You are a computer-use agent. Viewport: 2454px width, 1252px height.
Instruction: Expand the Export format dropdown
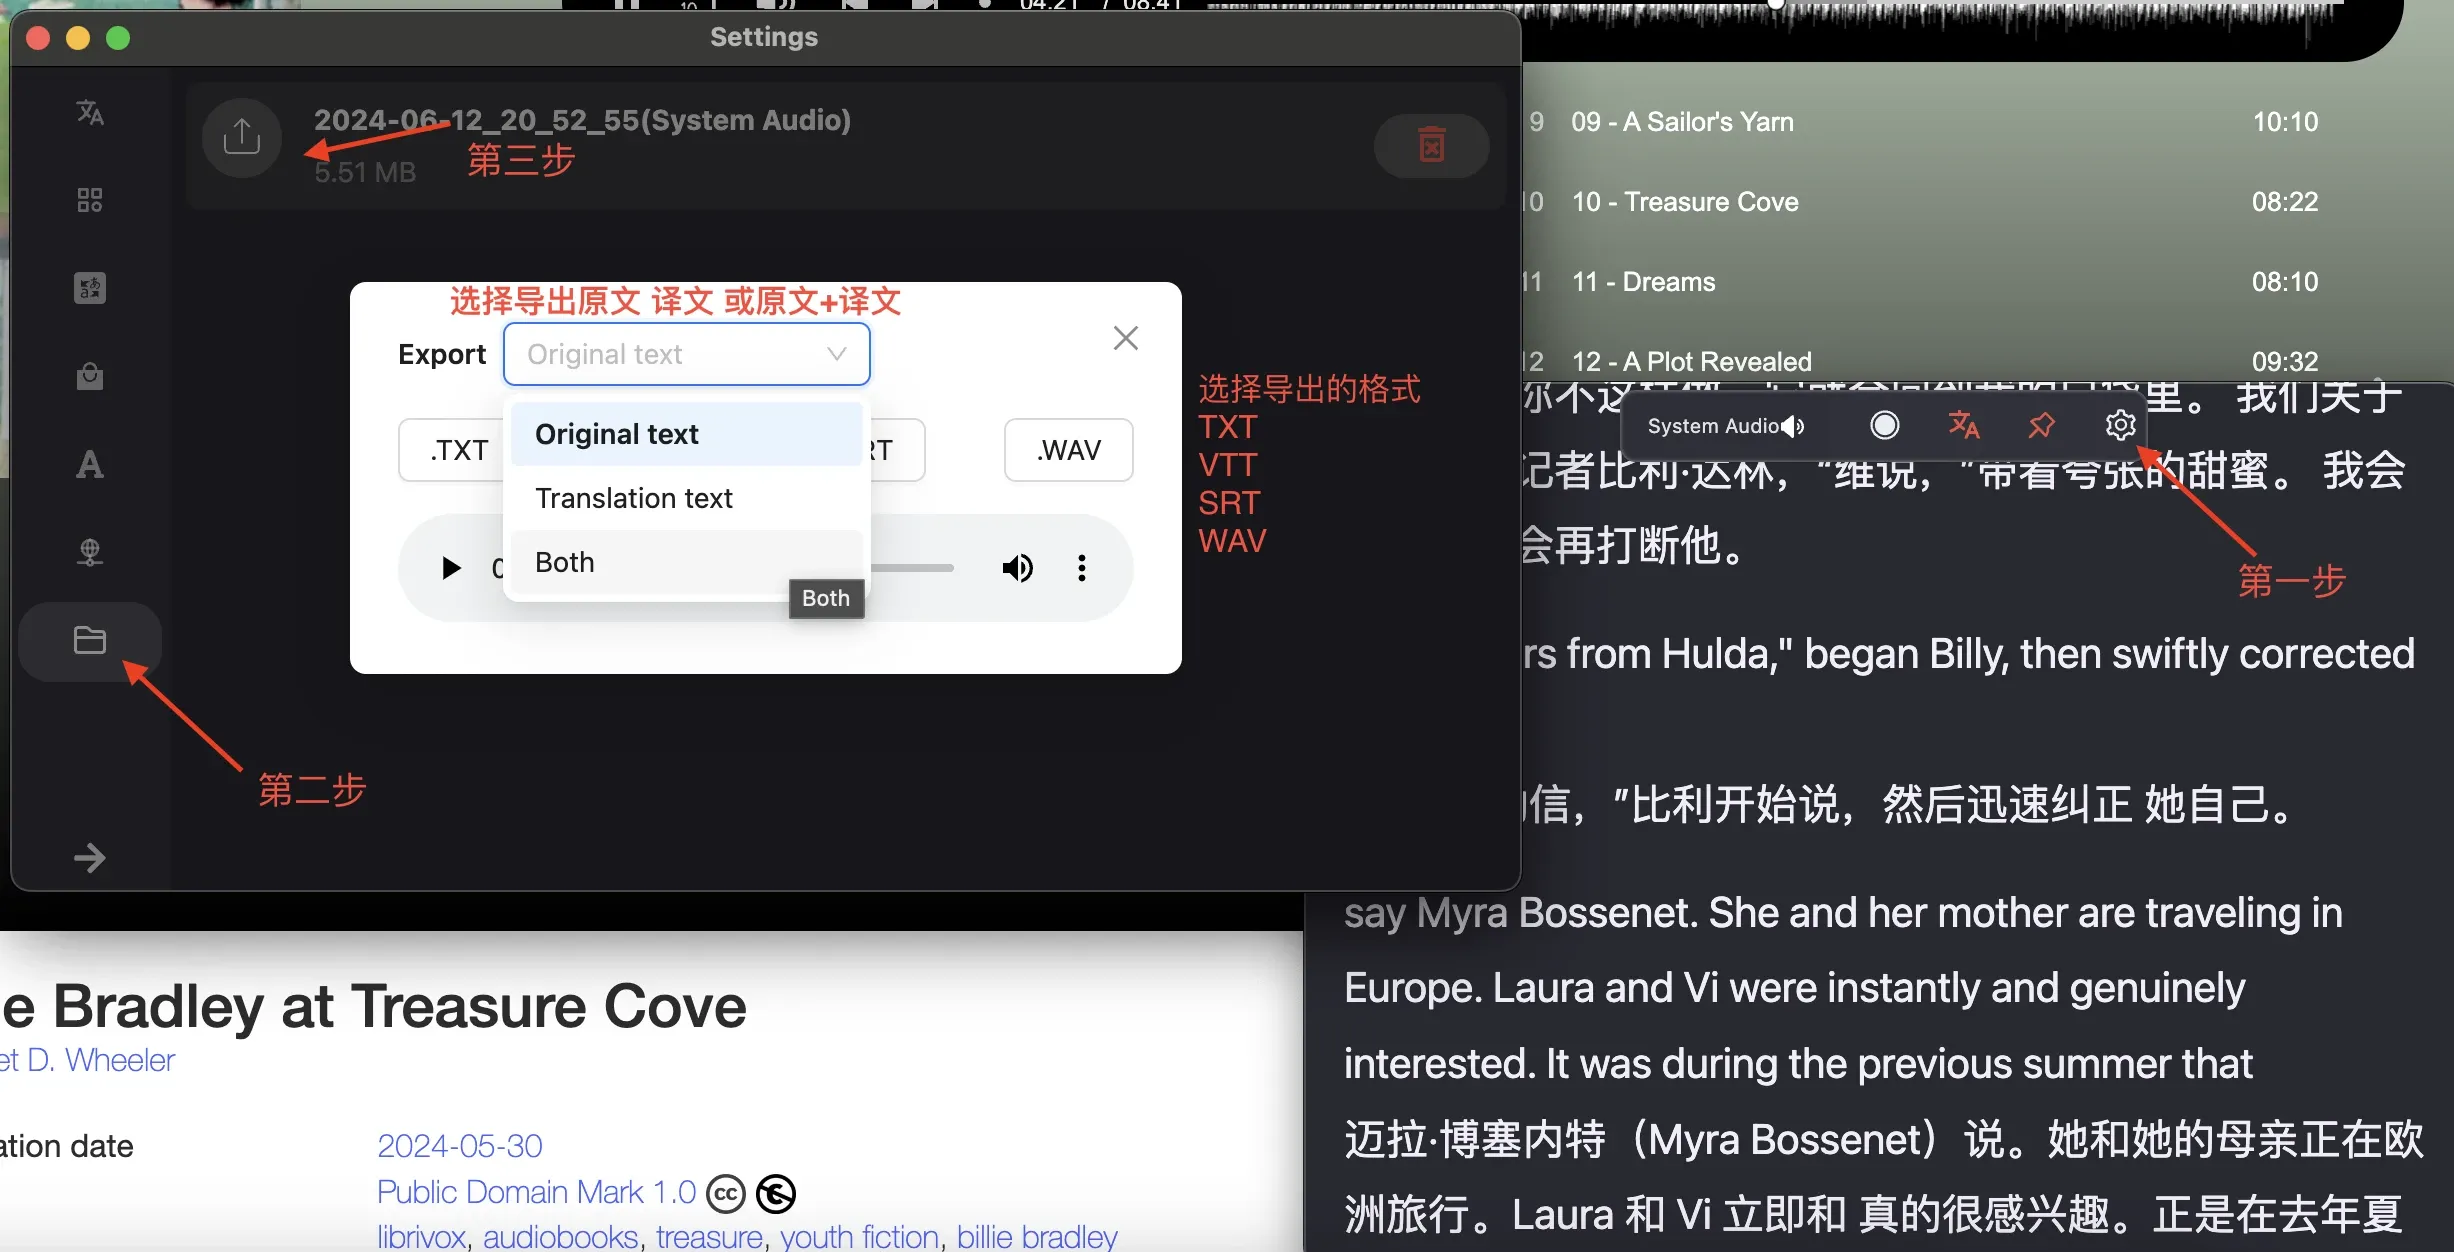point(687,353)
